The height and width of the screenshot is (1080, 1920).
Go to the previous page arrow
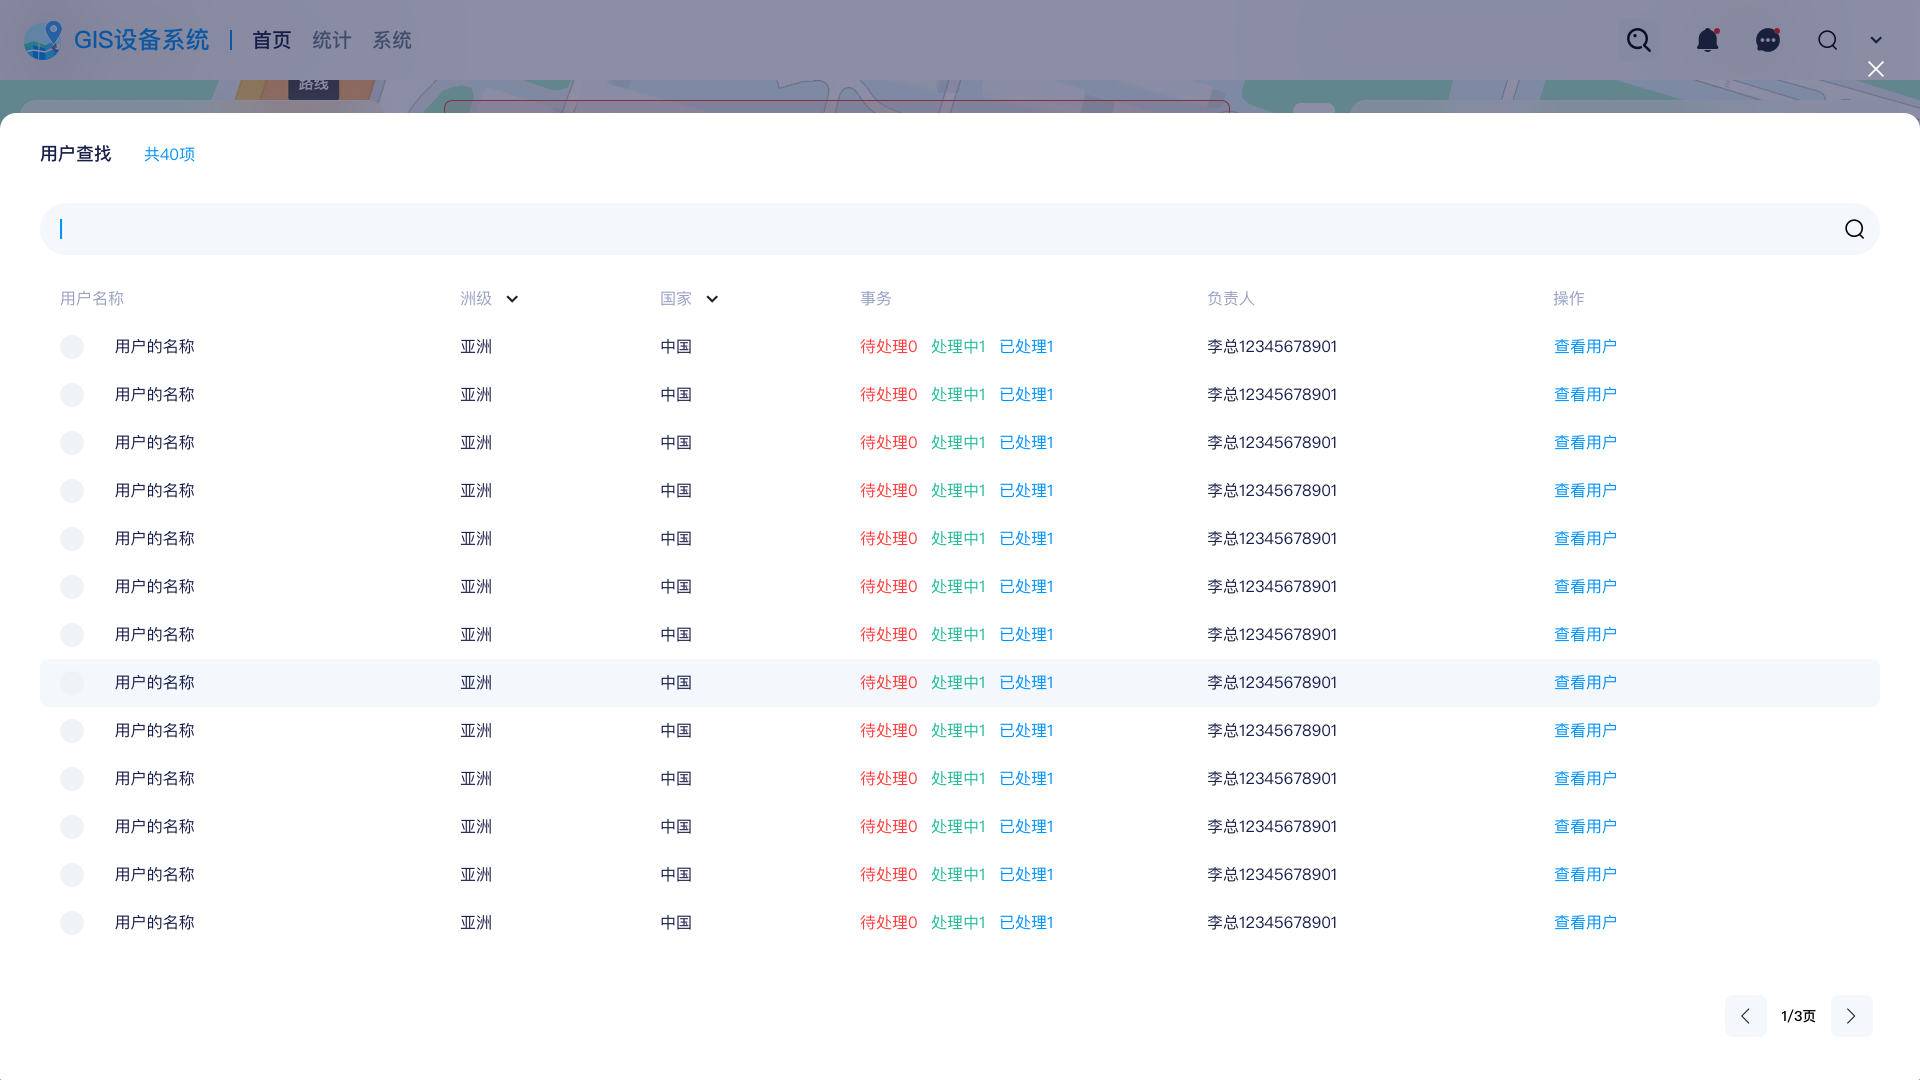[x=1745, y=1016]
